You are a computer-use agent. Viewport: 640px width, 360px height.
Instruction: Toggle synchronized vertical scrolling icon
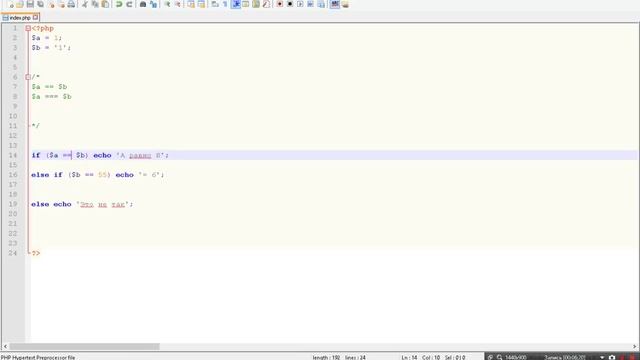pyautogui.click(x=191, y=4)
